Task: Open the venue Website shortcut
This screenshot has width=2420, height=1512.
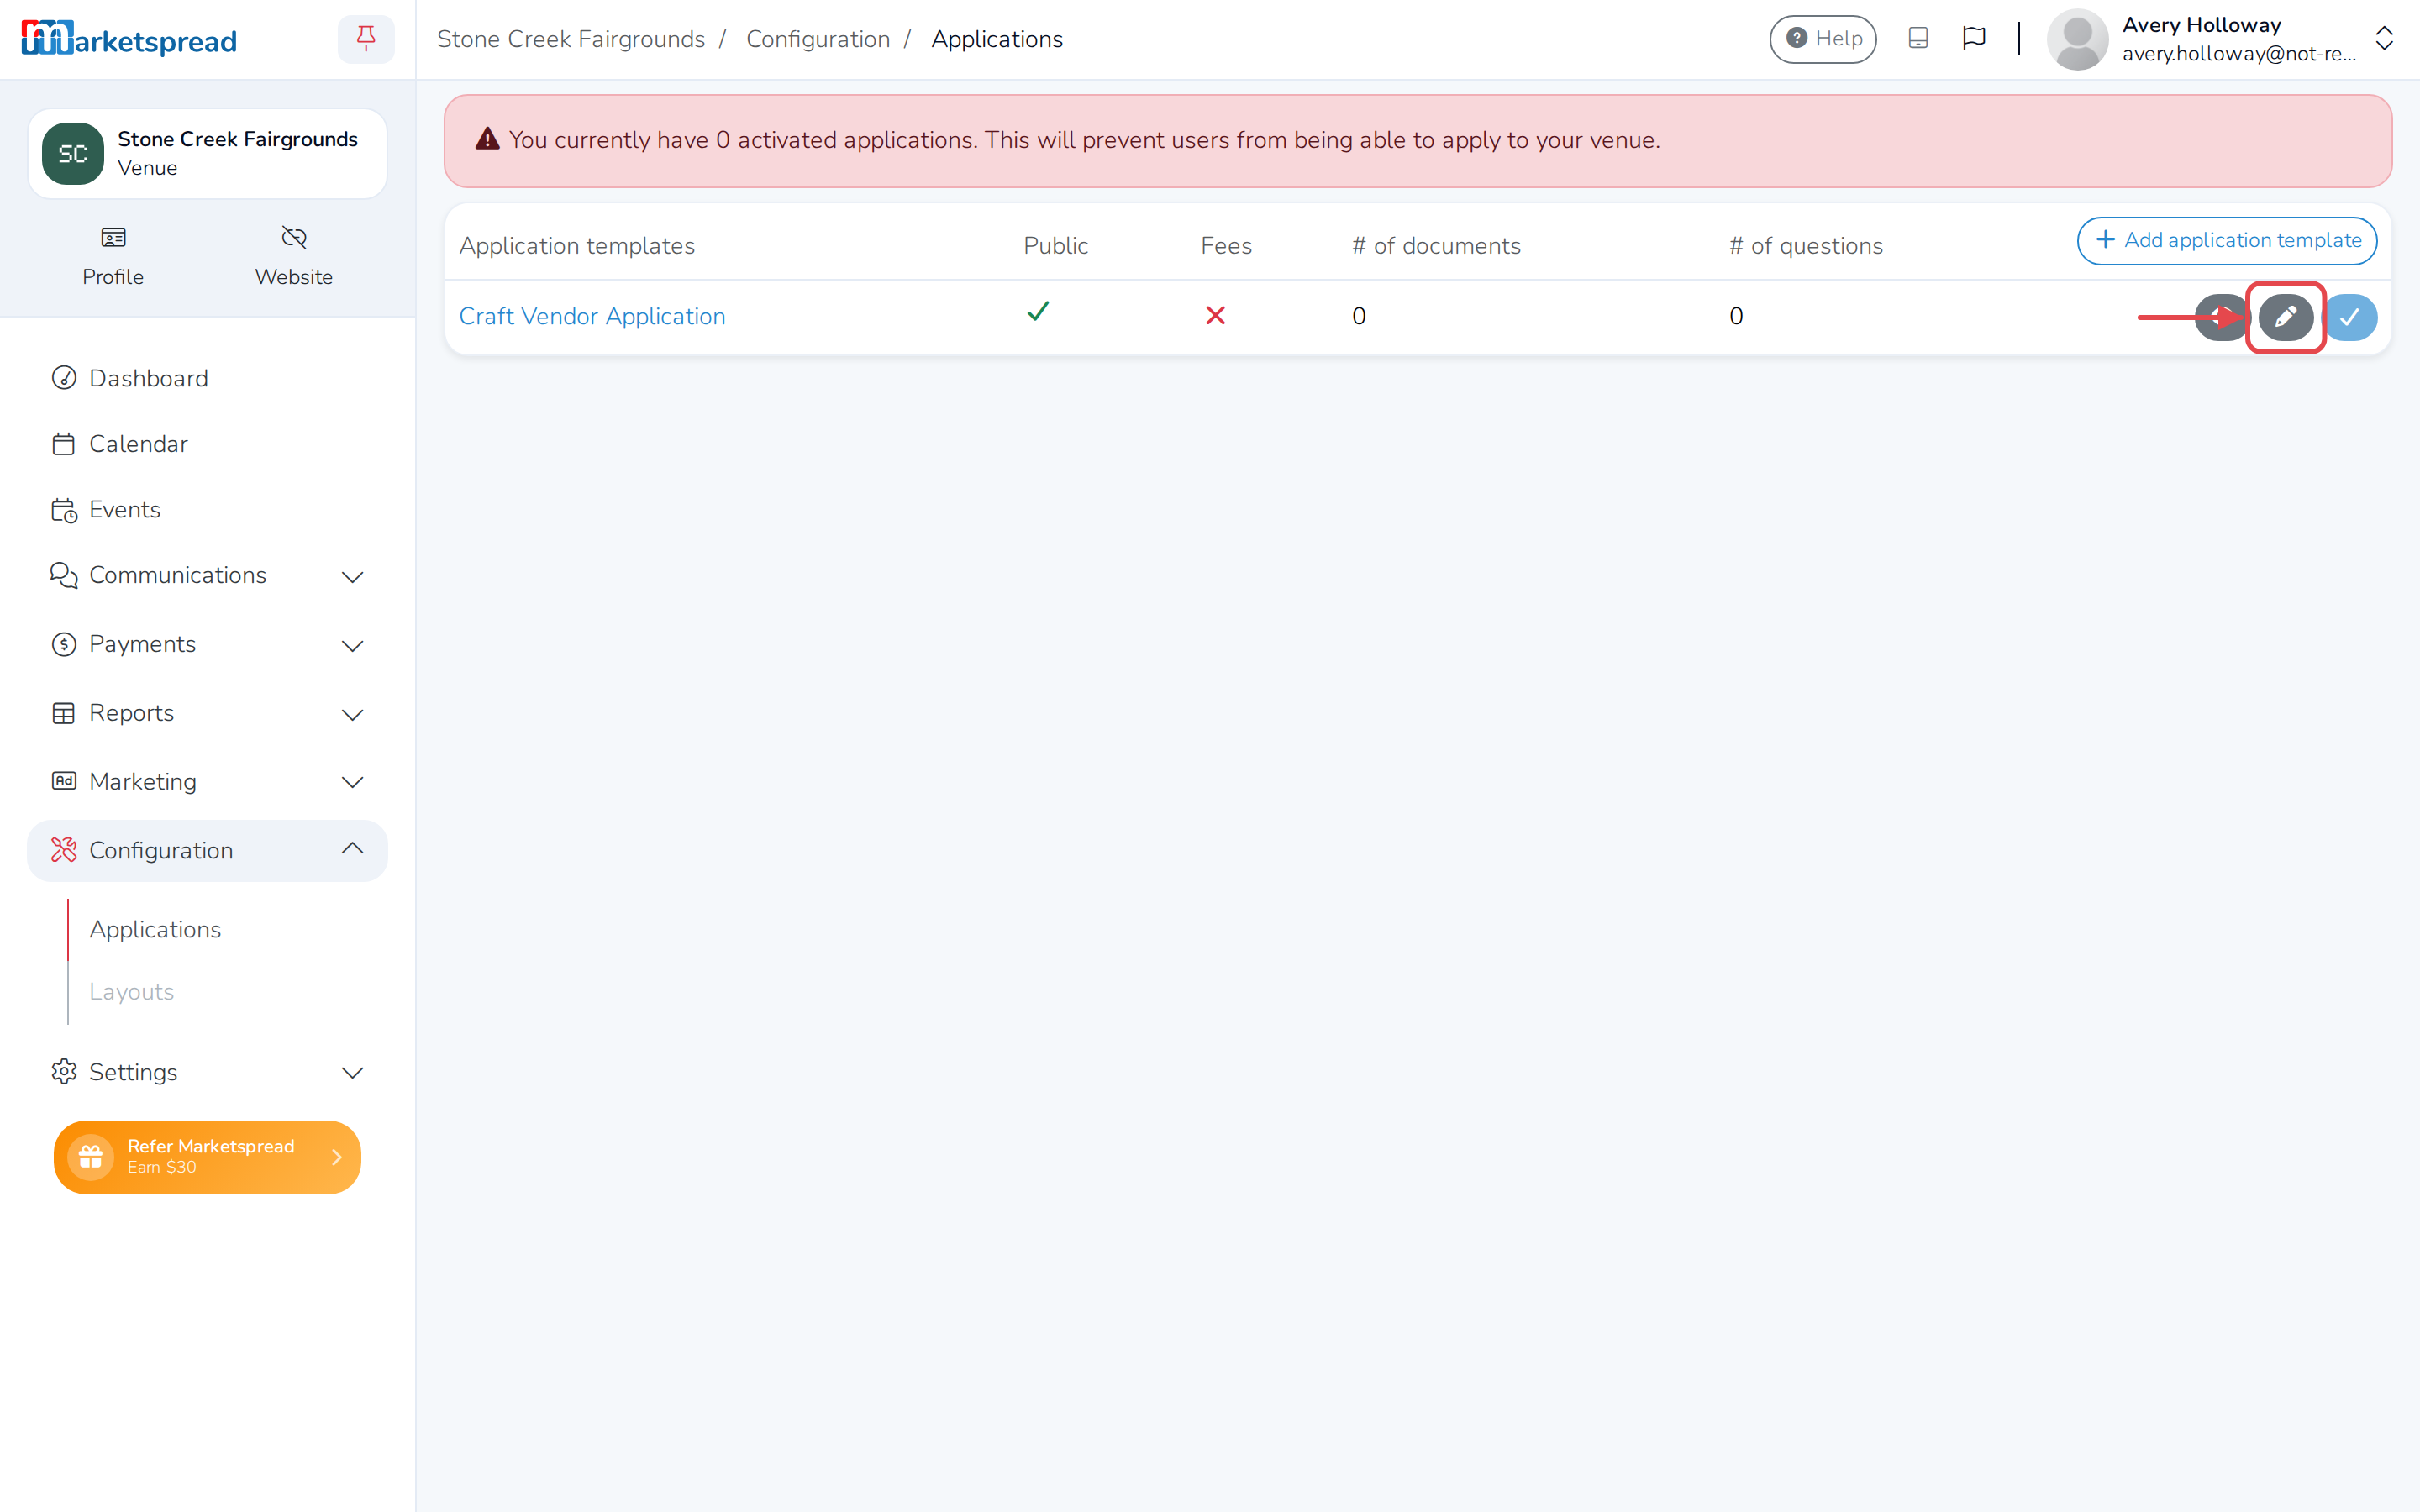Action: click(293, 256)
